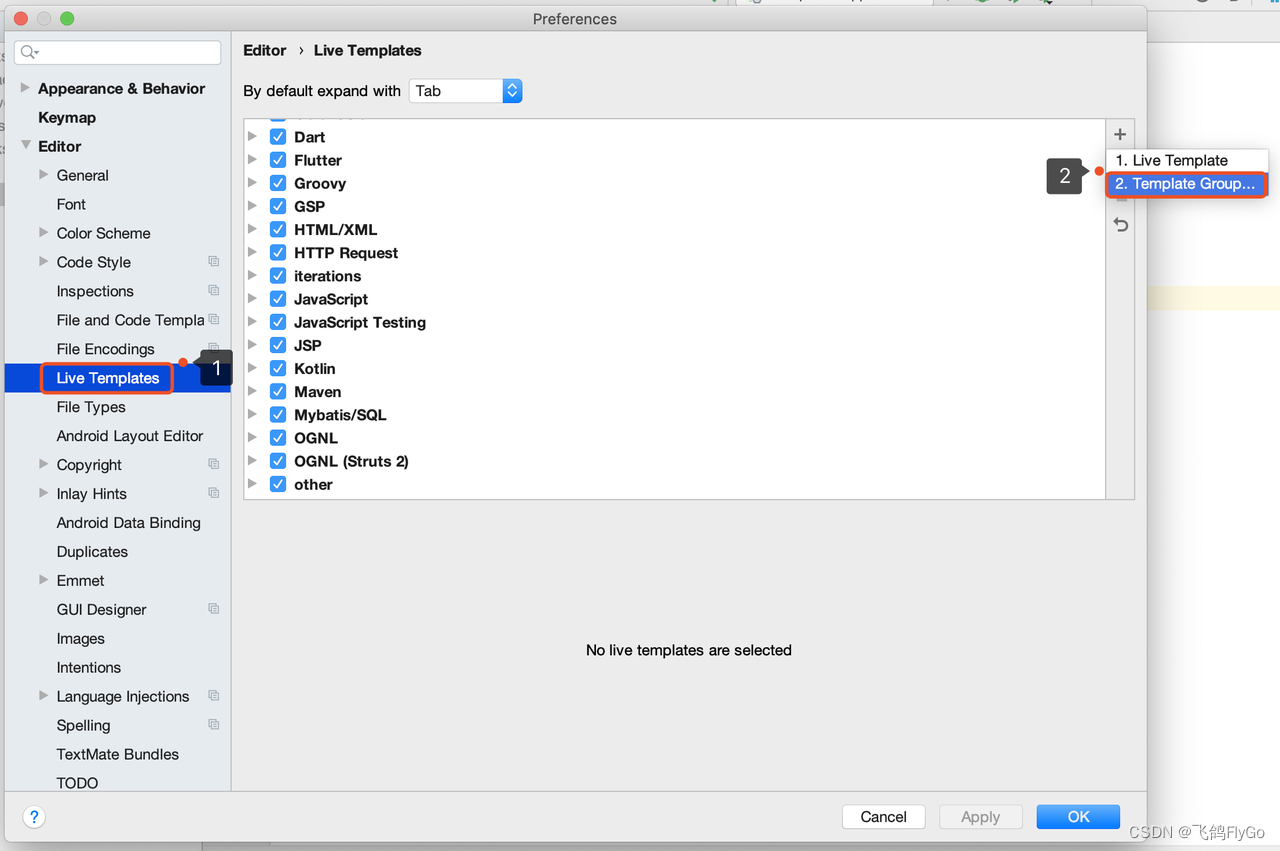Uncheck the Maven template group
This screenshot has height=851, width=1280.
pyautogui.click(x=278, y=392)
